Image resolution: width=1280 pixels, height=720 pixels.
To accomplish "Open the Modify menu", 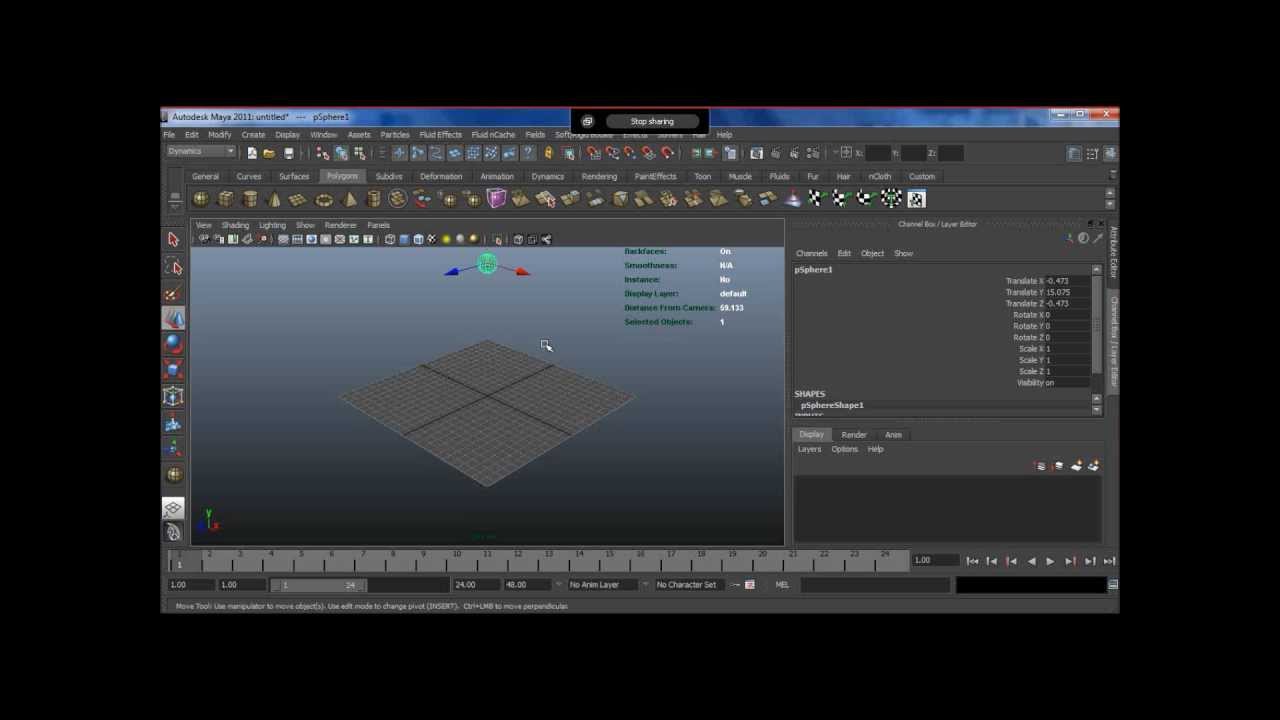I will 219,135.
